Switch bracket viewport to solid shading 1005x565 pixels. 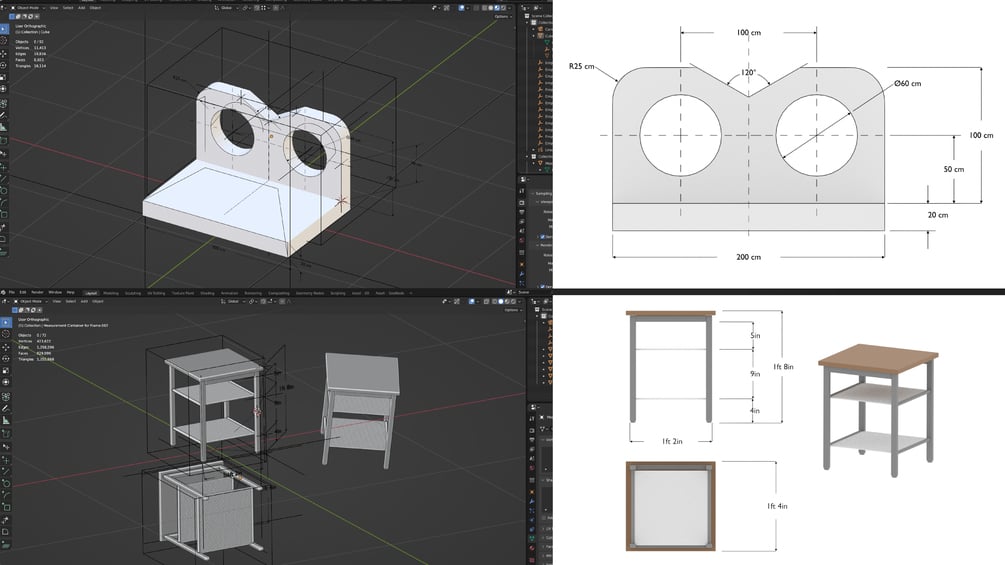tap(490, 8)
